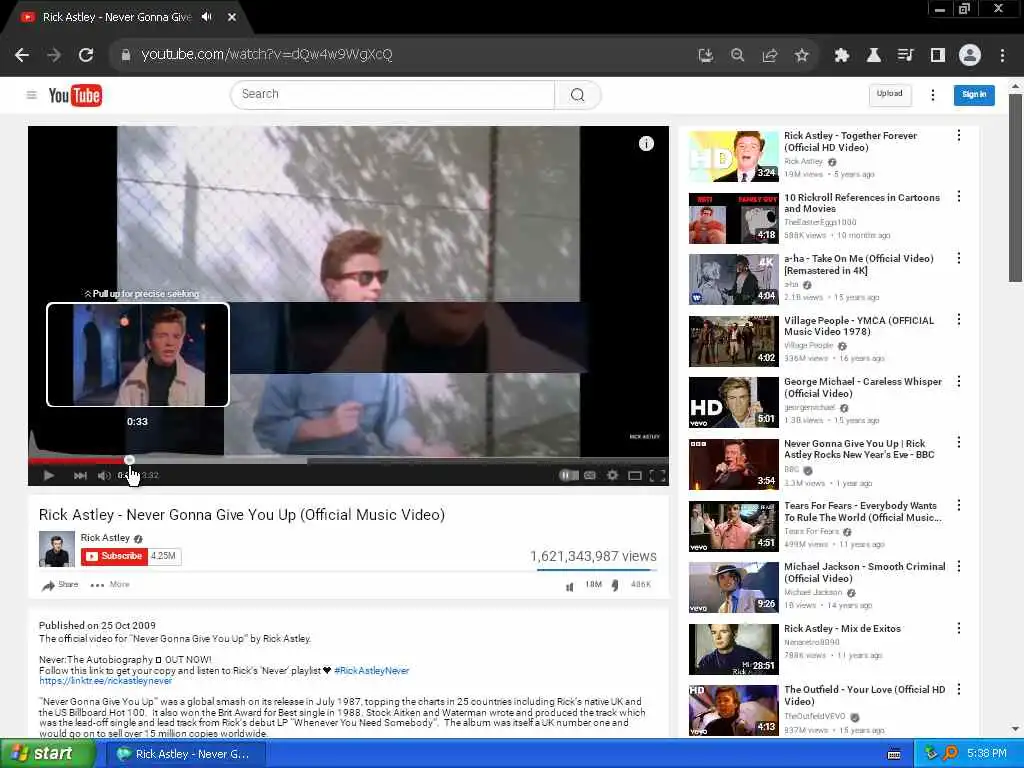The image size is (1024, 768).
Task: Open the Windows start button
Action: click(48, 754)
